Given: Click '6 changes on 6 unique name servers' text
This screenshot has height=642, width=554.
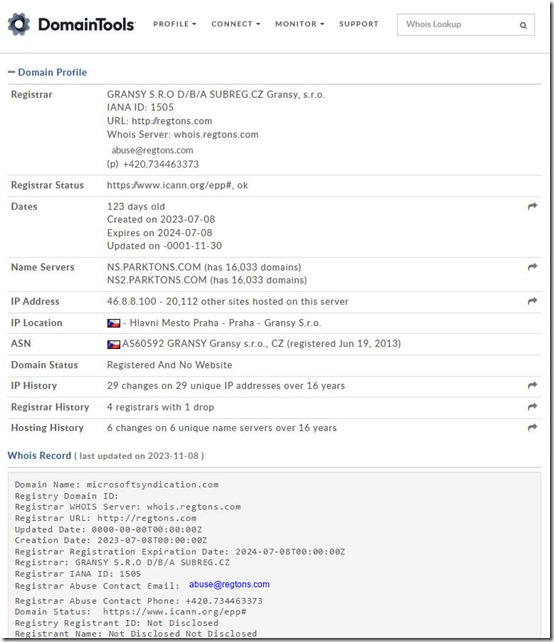Looking at the screenshot, I should 222,428.
